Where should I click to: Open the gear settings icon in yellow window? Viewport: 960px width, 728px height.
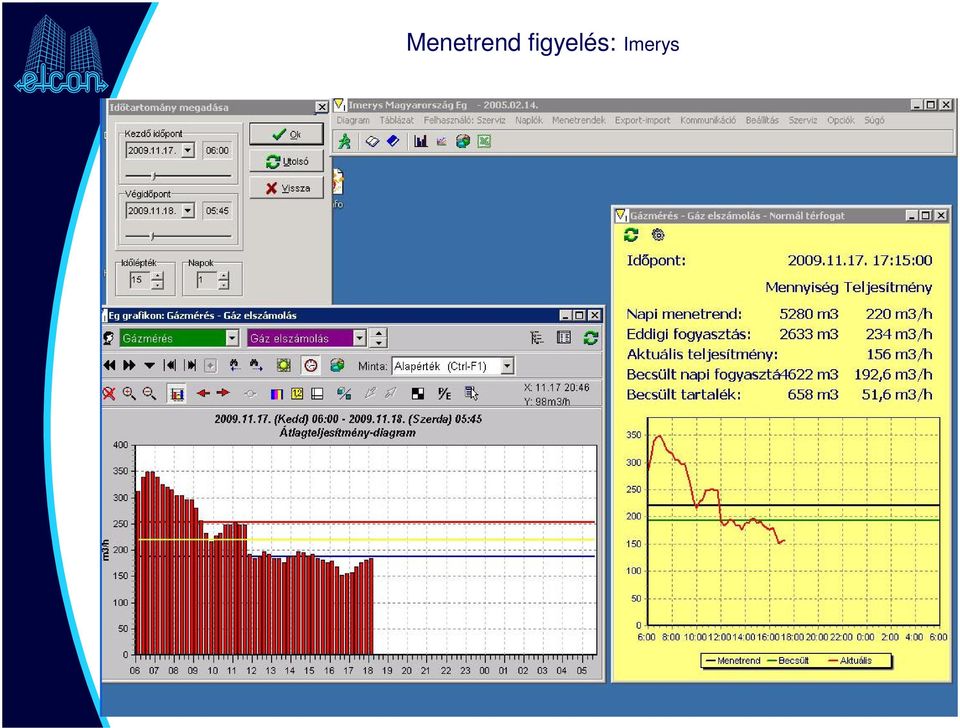[x=658, y=235]
